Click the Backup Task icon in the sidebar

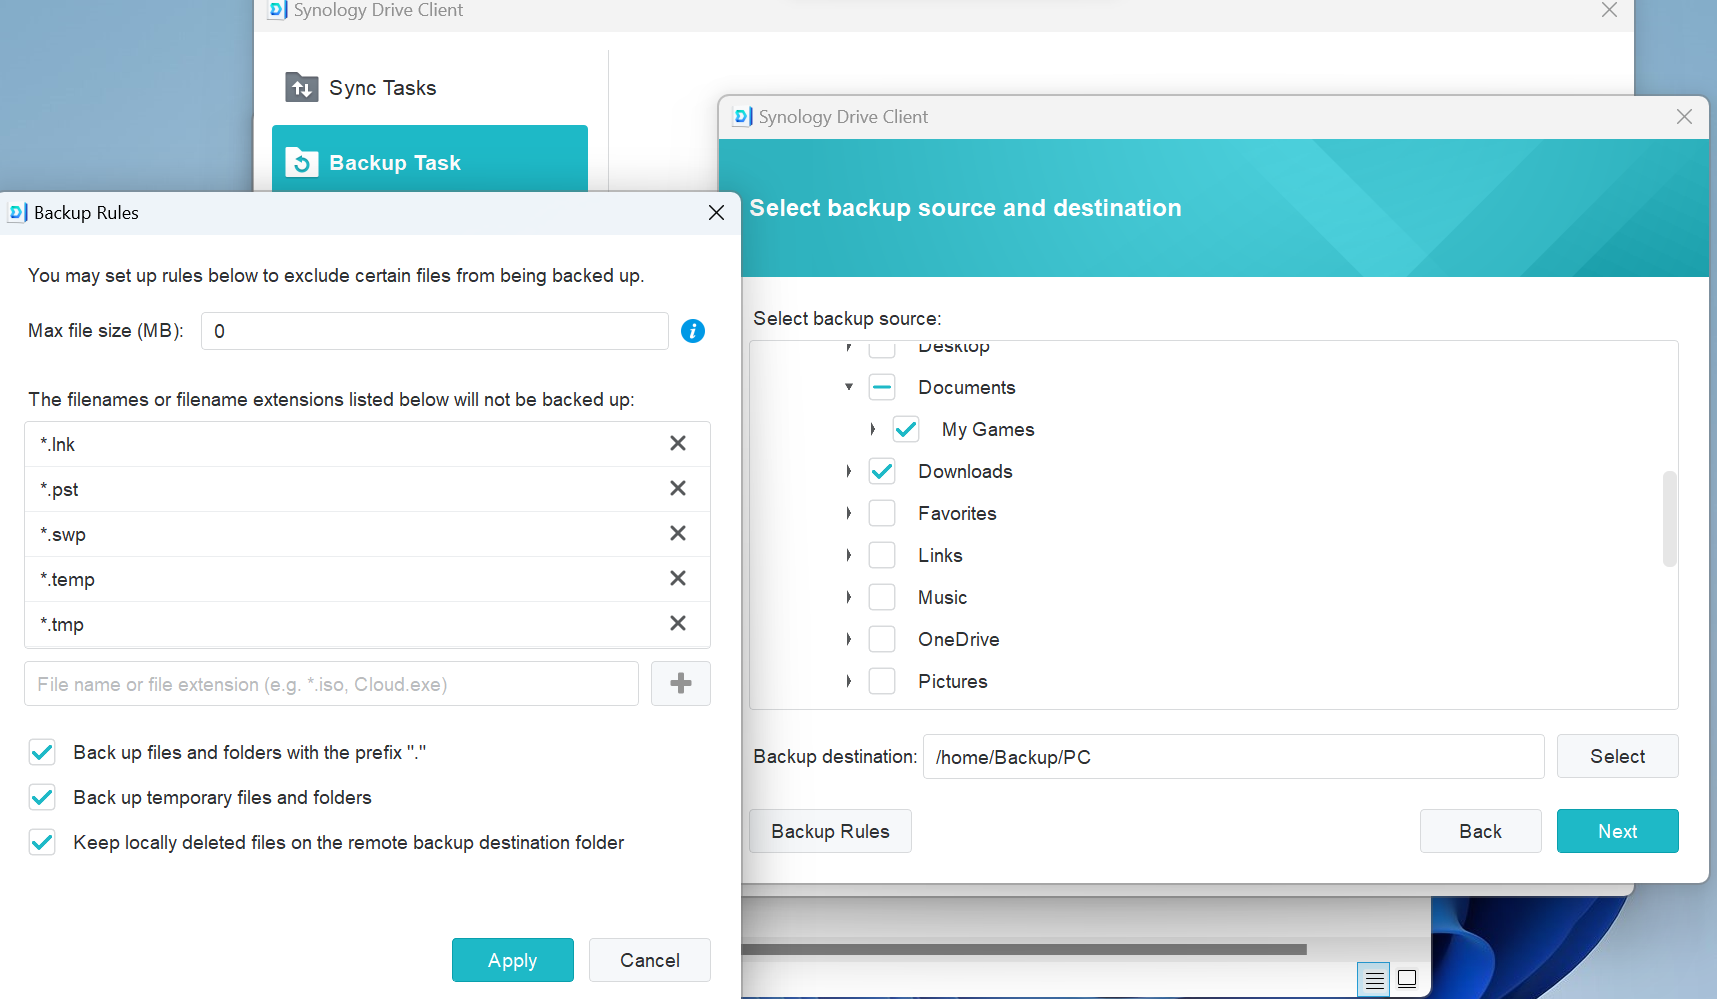[x=302, y=162]
